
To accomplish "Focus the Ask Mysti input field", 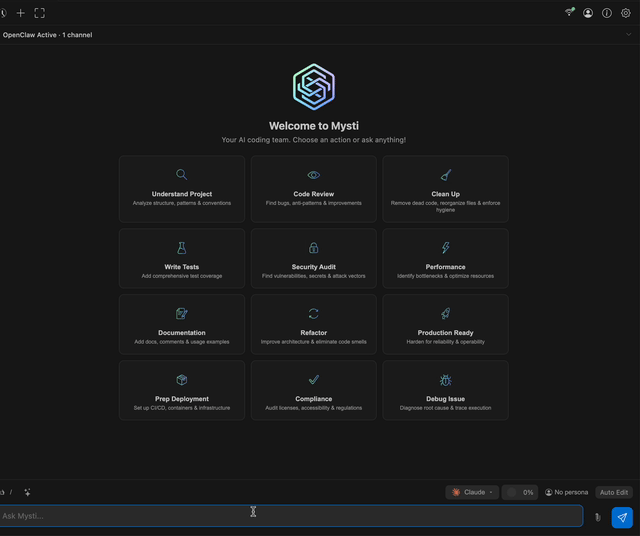I will pyautogui.click(x=290, y=516).
